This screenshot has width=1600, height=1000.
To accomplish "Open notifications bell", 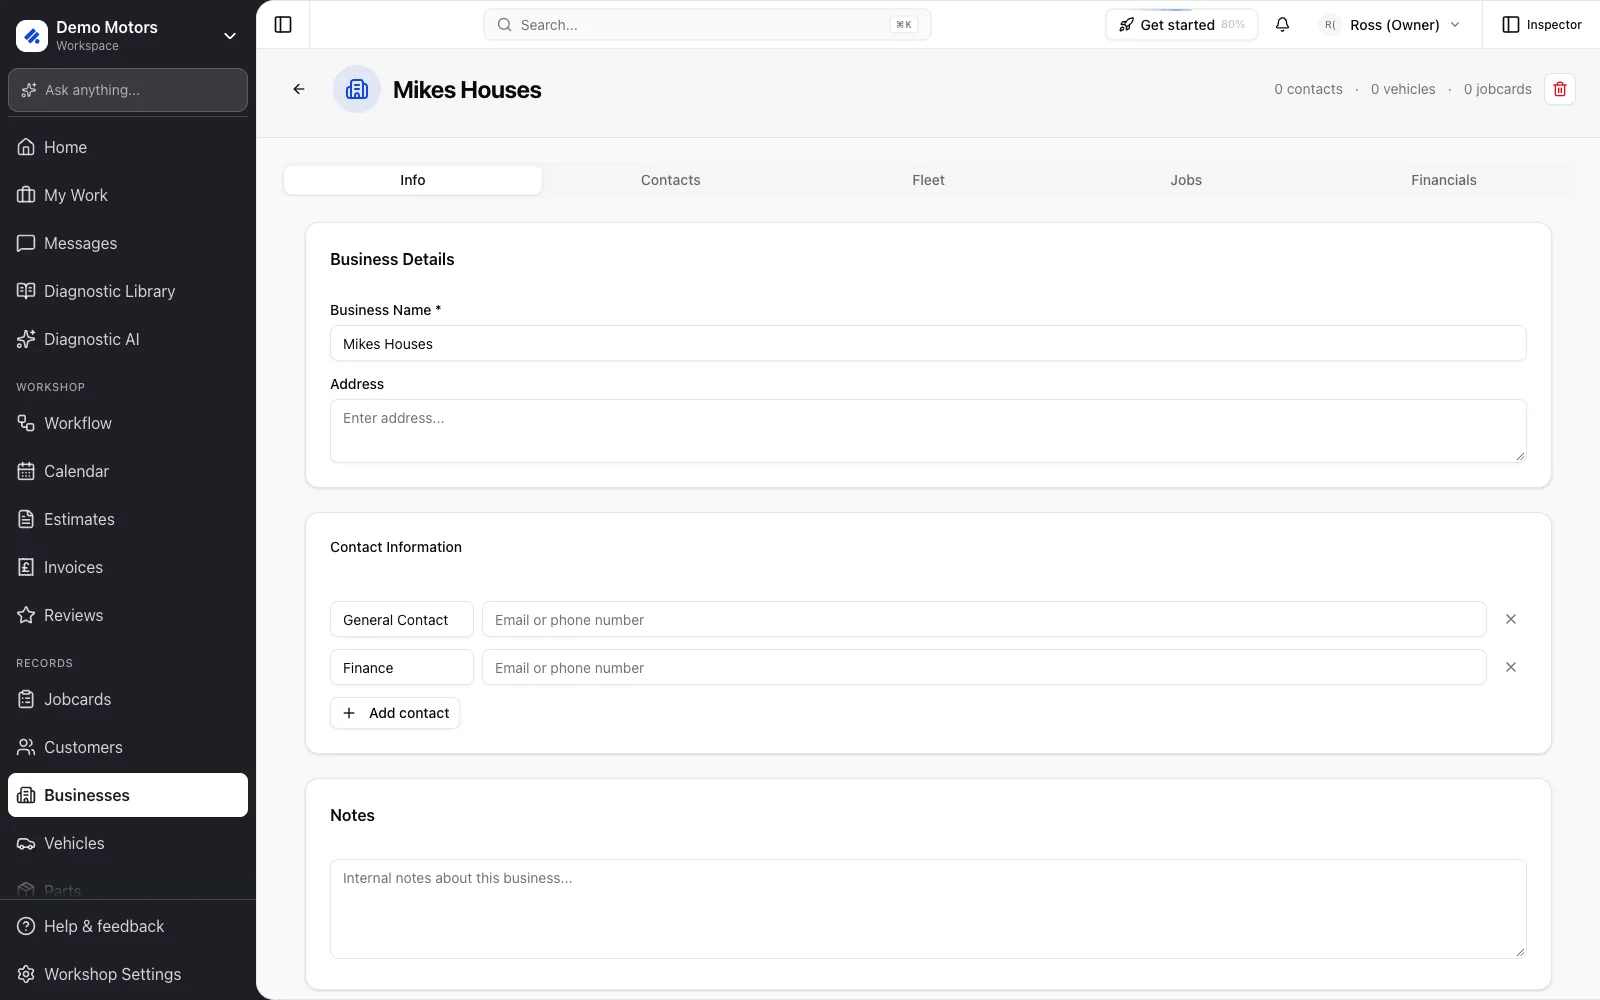I will click(x=1282, y=24).
